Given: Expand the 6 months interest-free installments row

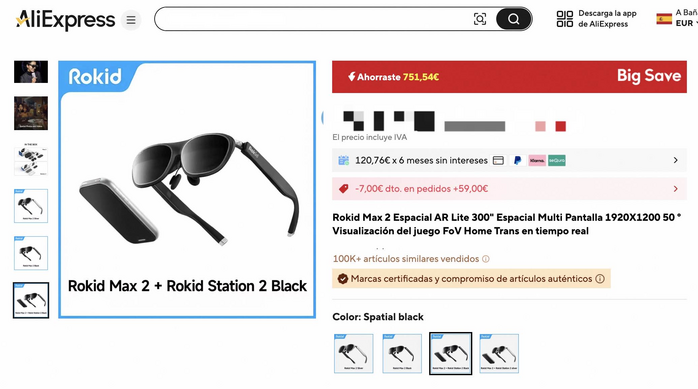Looking at the screenshot, I should pos(509,160).
